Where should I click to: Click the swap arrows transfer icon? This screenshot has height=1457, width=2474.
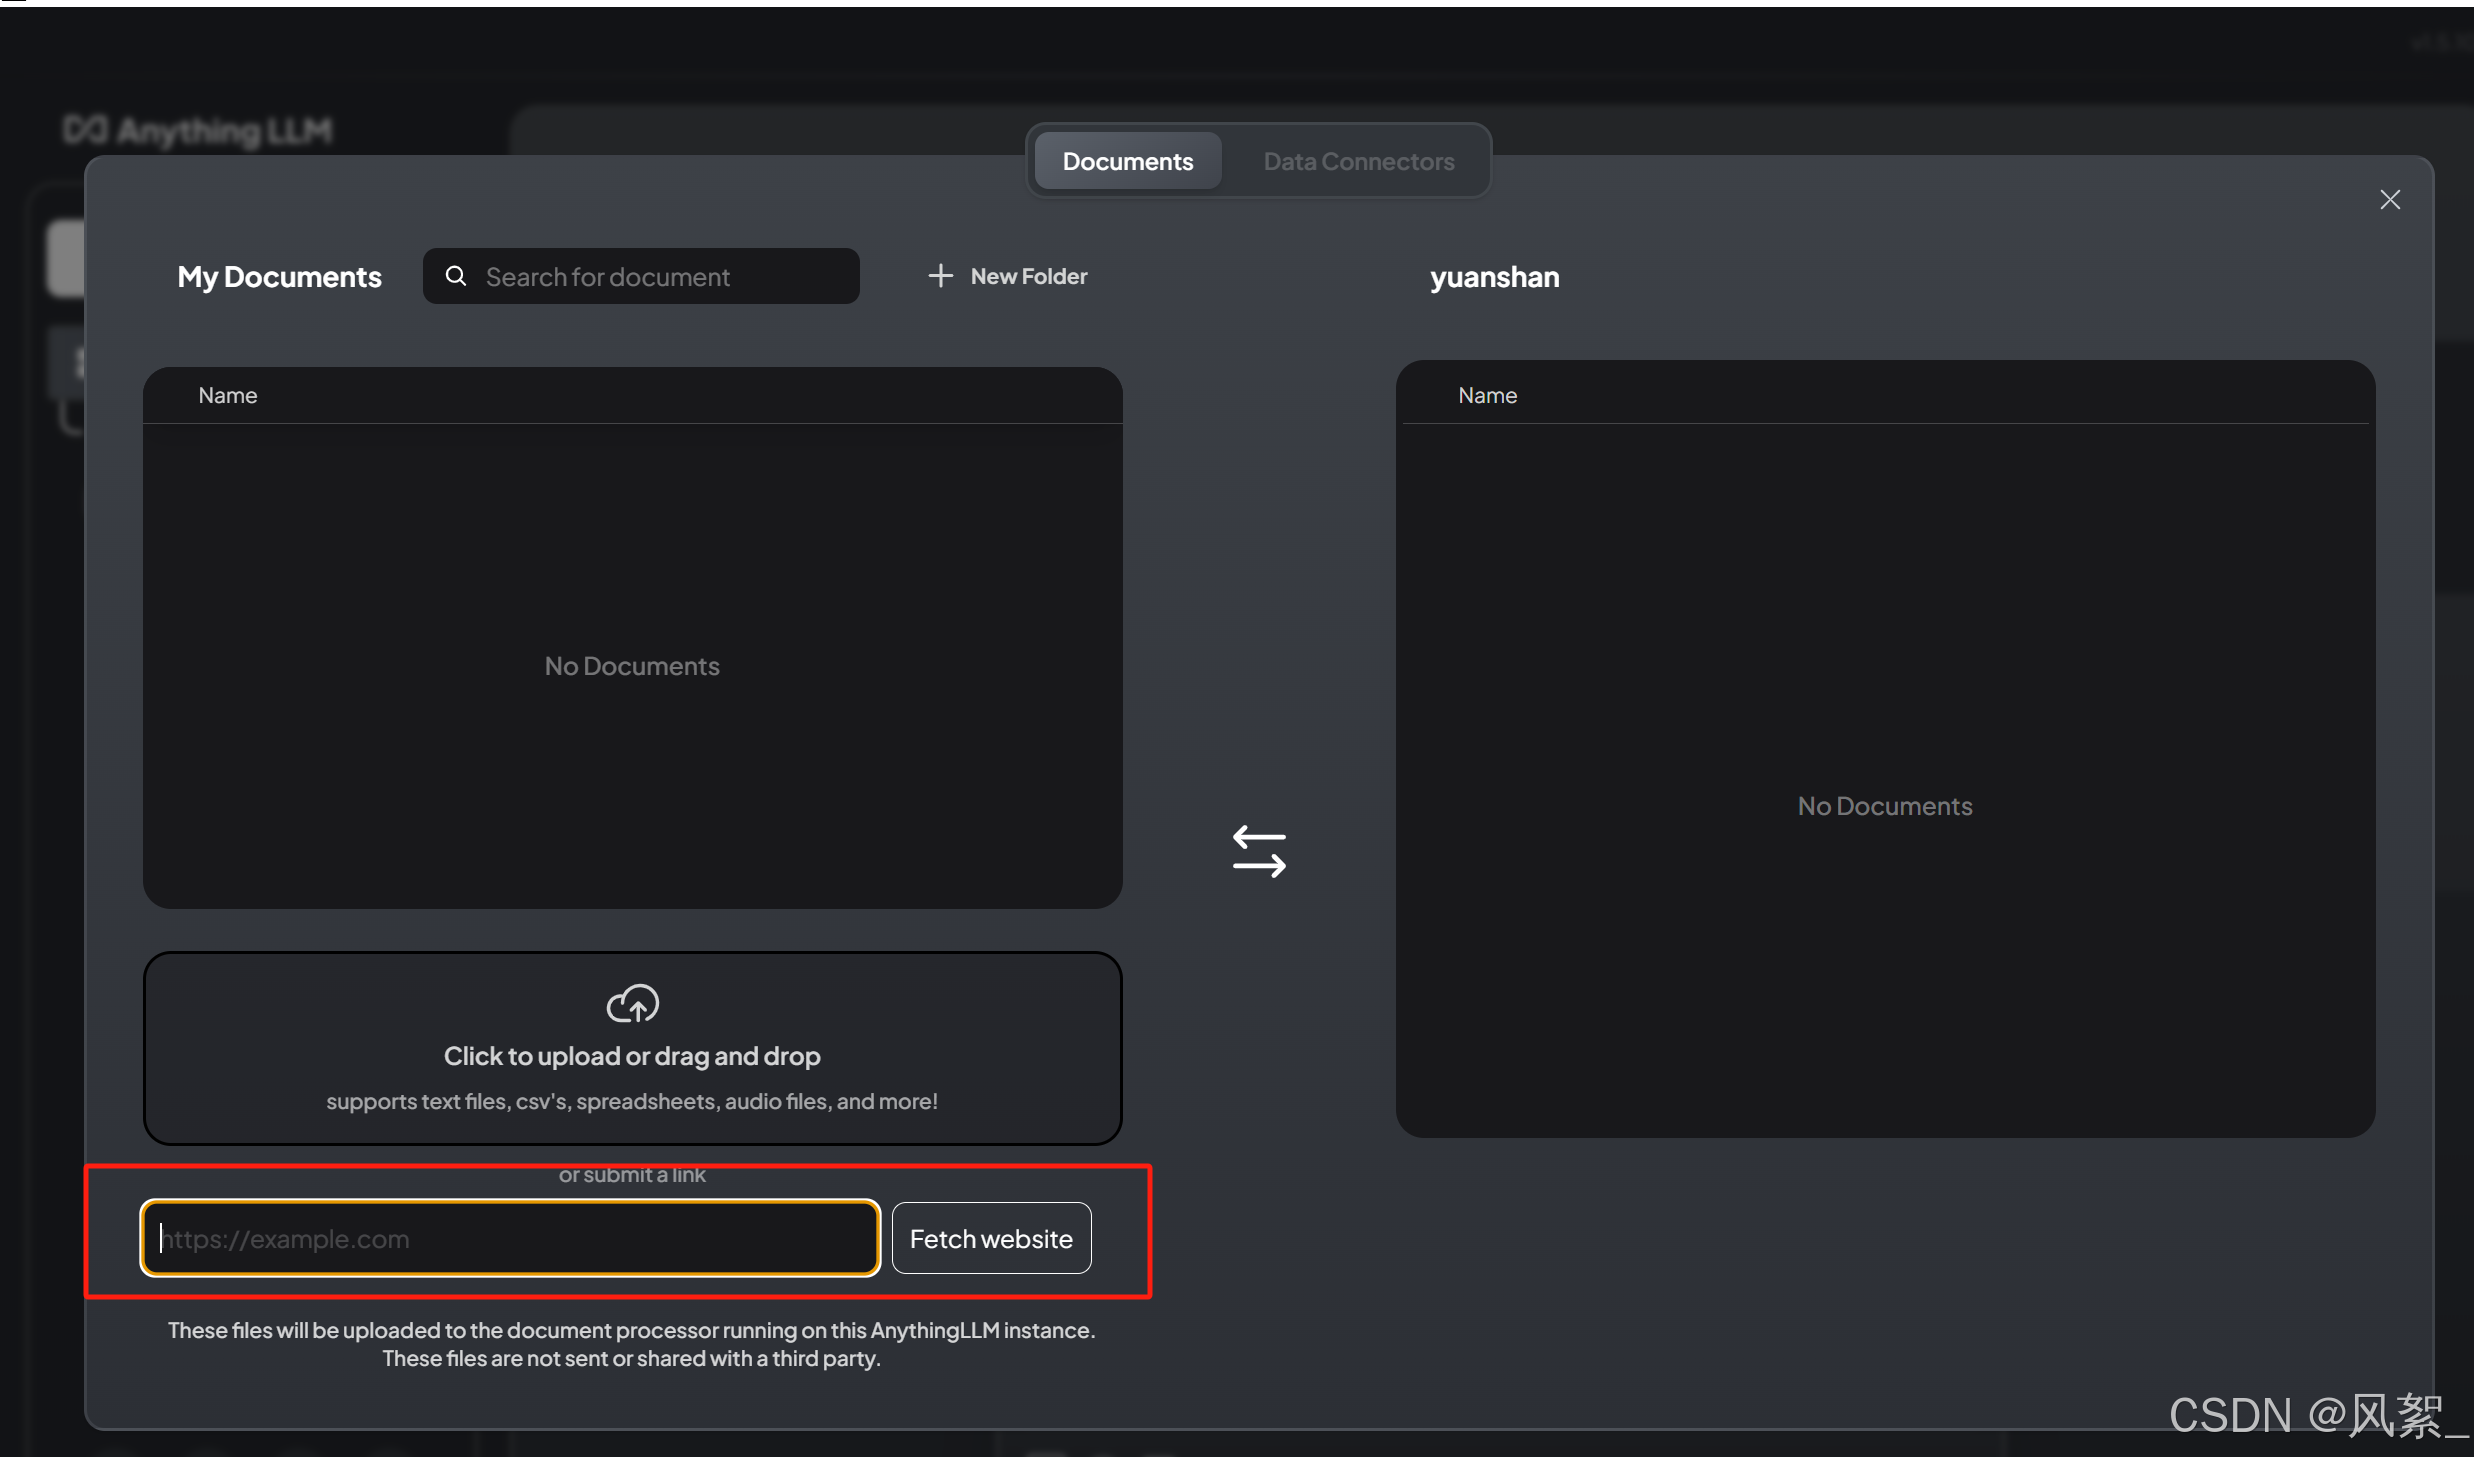(x=1259, y=851)
